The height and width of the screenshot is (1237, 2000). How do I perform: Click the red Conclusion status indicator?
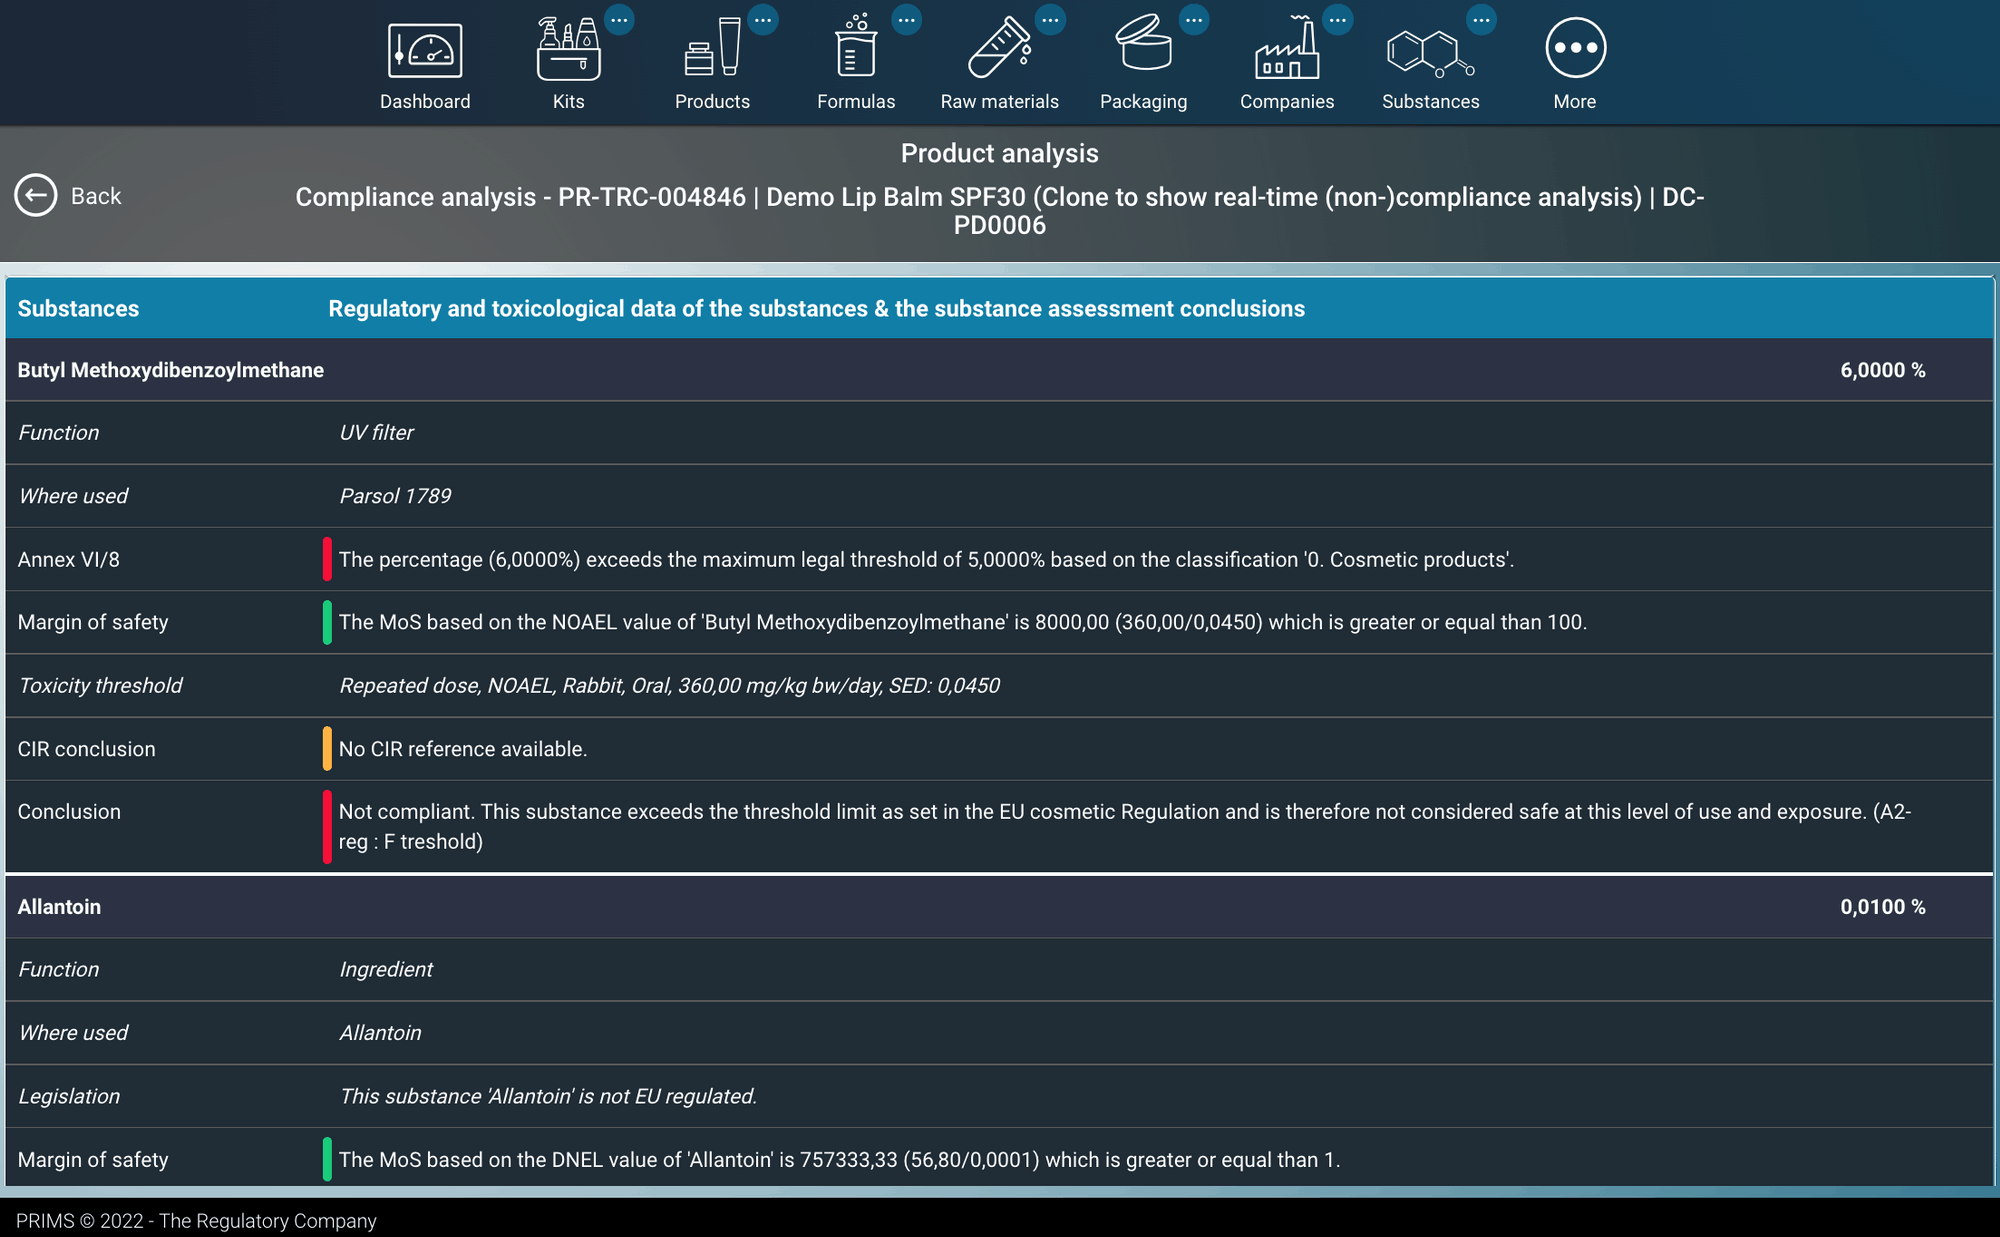[x=326, y=826]
